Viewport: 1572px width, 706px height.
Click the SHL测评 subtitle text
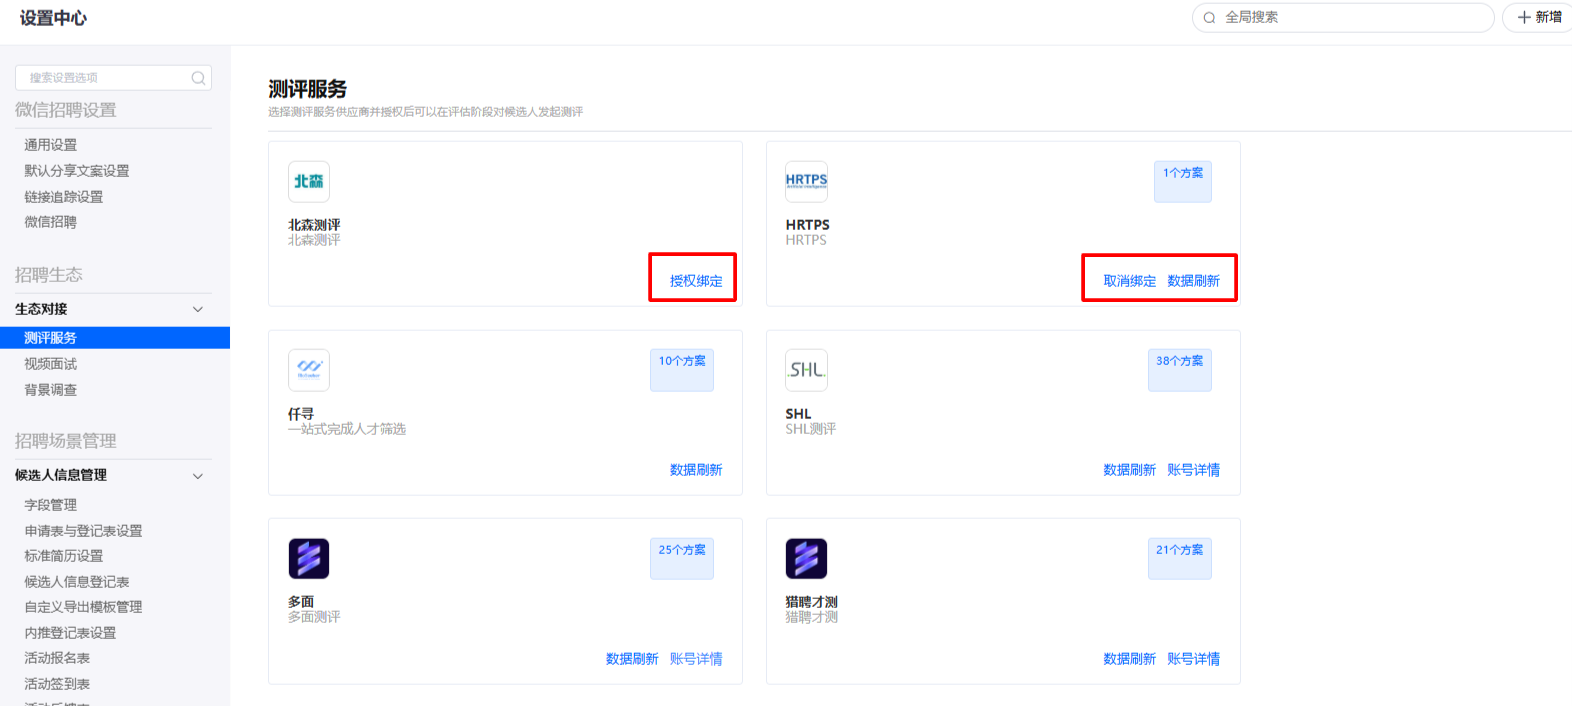[x=811, y=429]
